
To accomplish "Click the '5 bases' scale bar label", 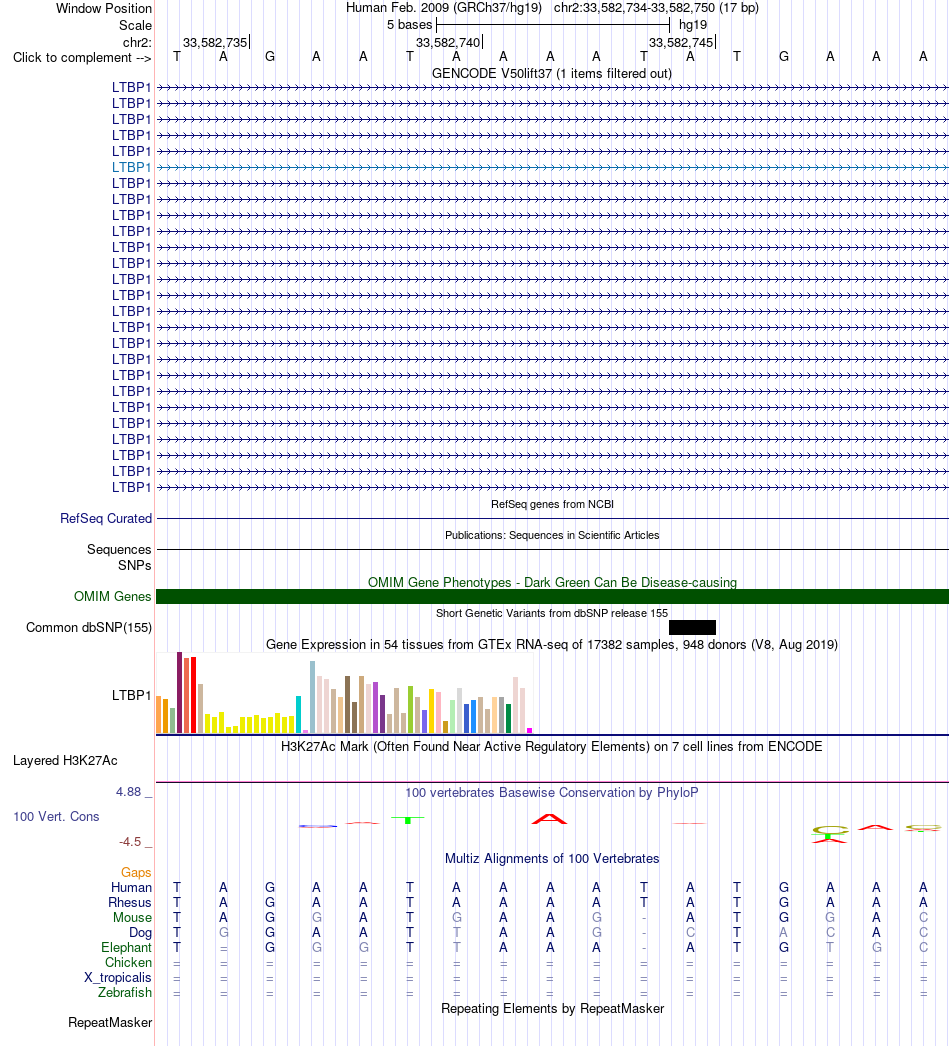I will pos(410,25).
